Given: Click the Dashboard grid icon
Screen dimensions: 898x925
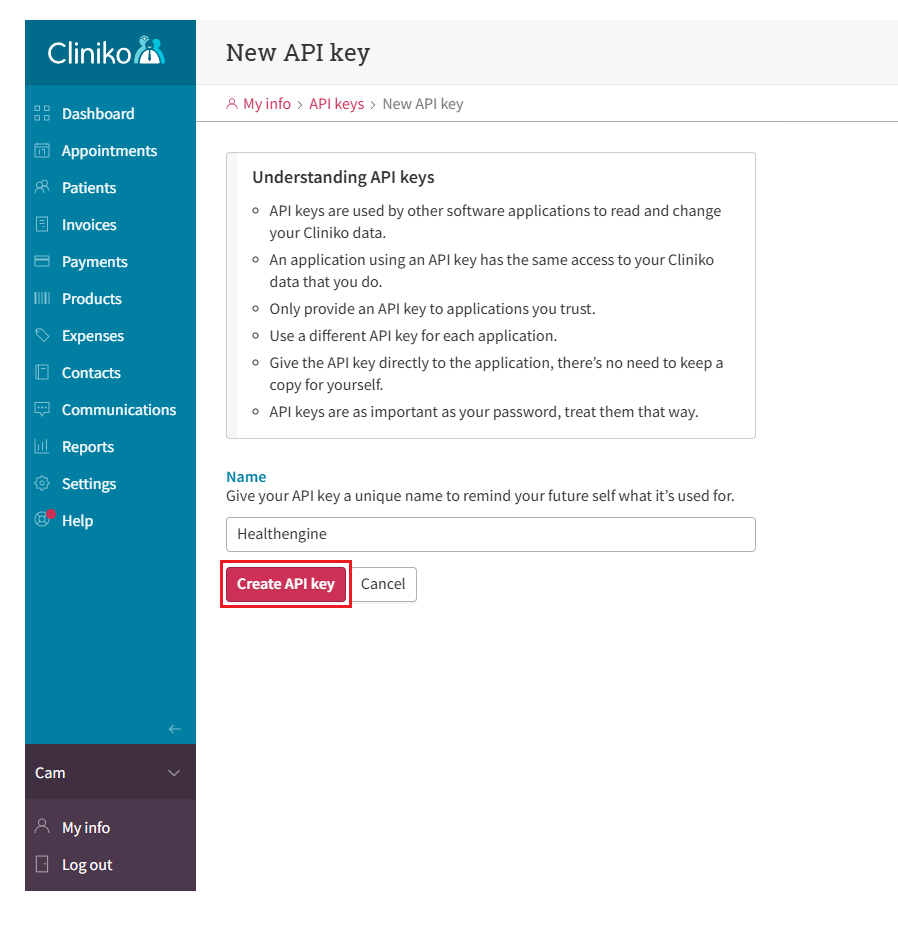Looking at the screenshot, I should tap(42, 113).
